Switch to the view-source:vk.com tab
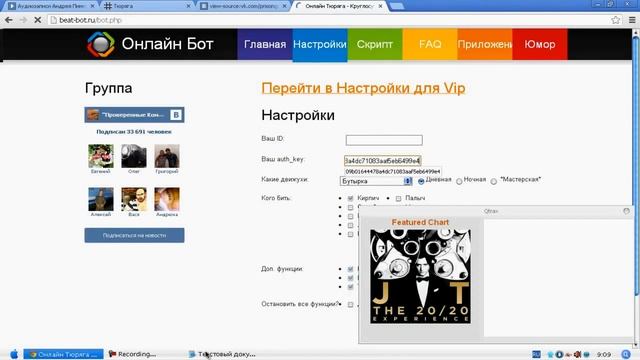The height and width of the screenshot is (360, 640). click(243, 6)
